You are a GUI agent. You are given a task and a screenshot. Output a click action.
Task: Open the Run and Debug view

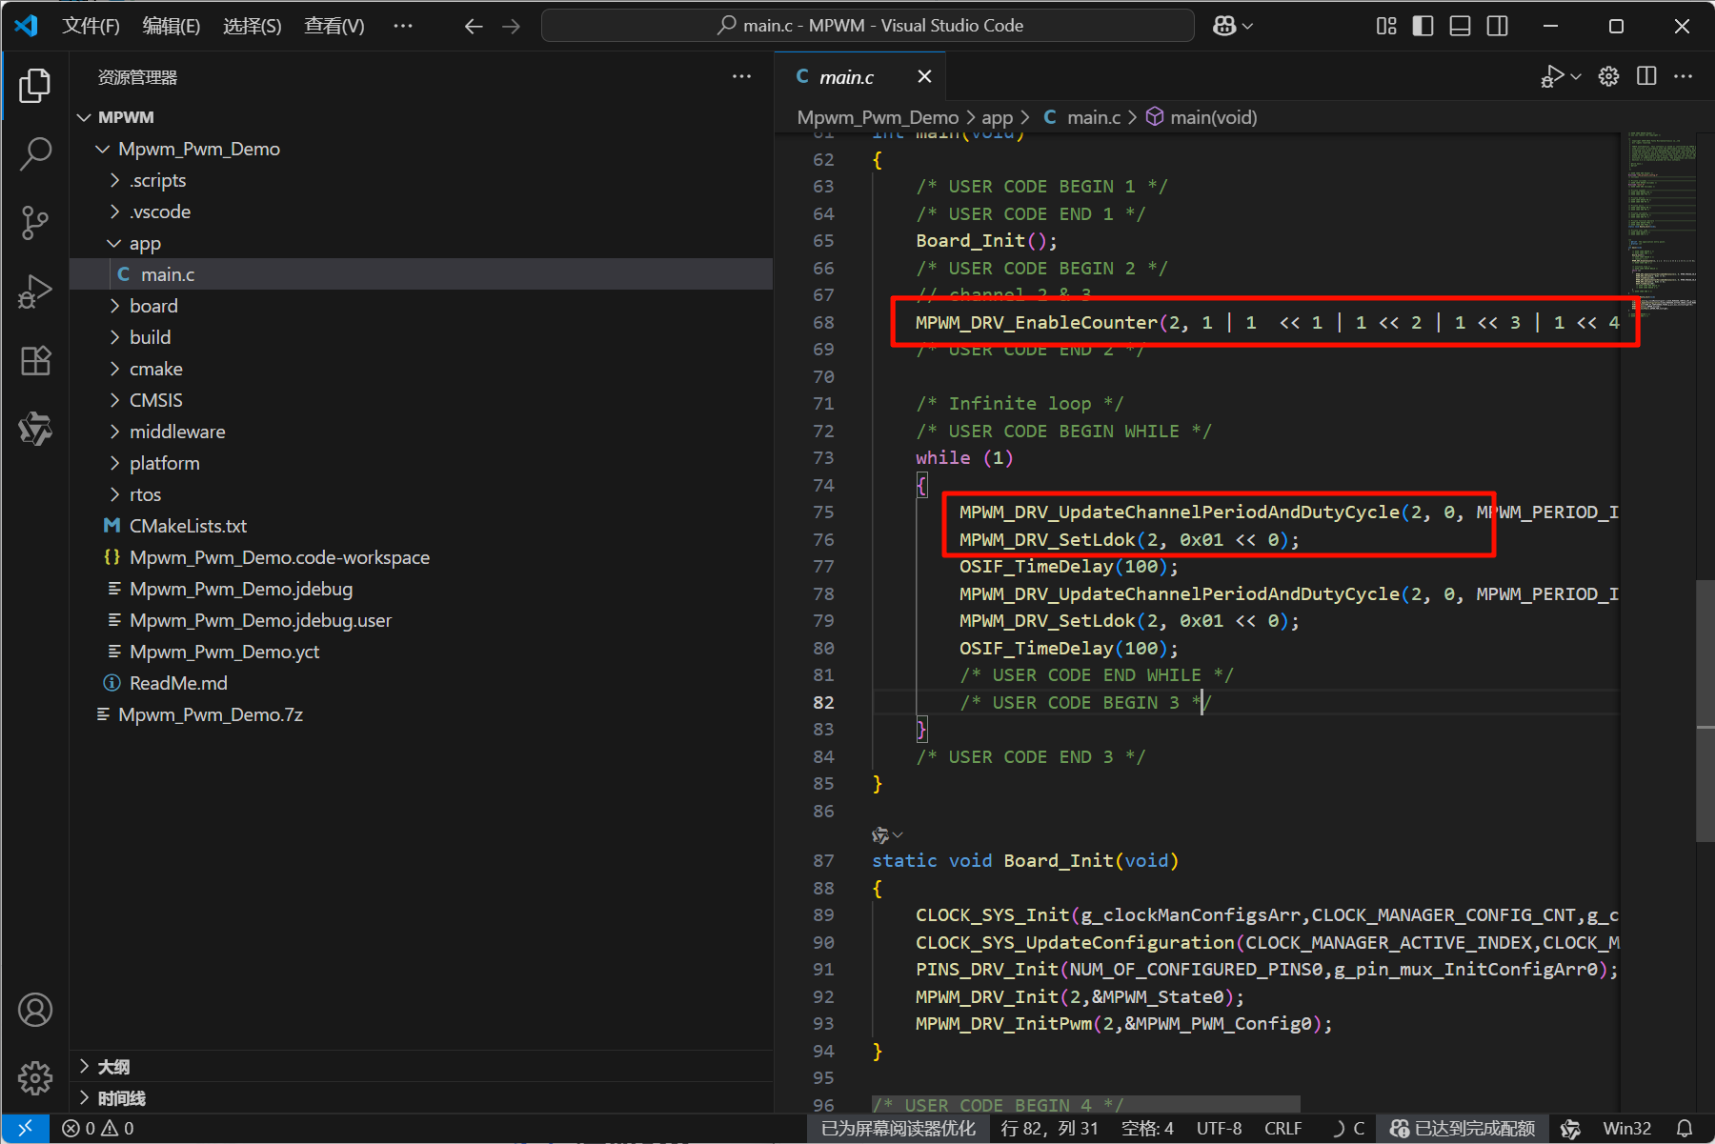tap(35, 291)
